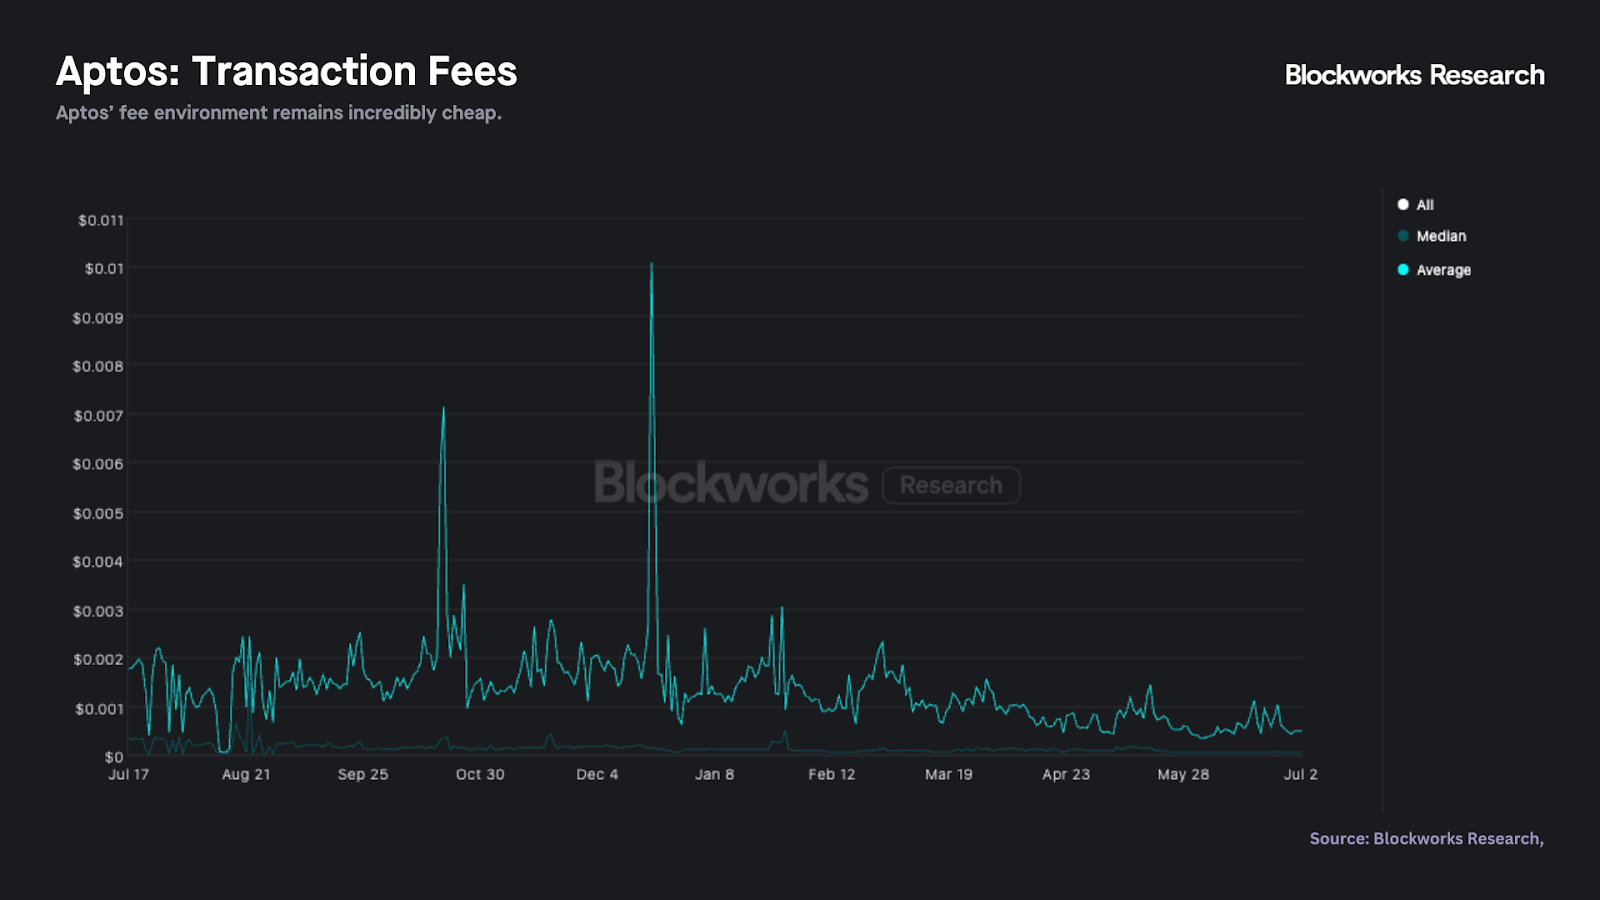The image size is (1600, 900).
Task: Click the Jul 17 x-axis date
Action: coord(128,774)
